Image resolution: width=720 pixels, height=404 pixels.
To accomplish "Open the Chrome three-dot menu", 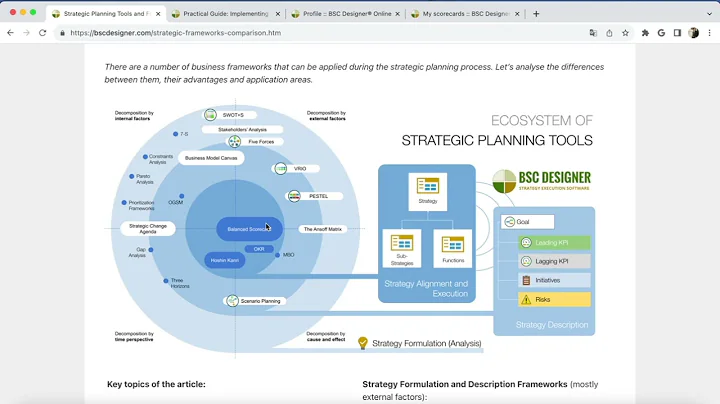I will point(709,33).
